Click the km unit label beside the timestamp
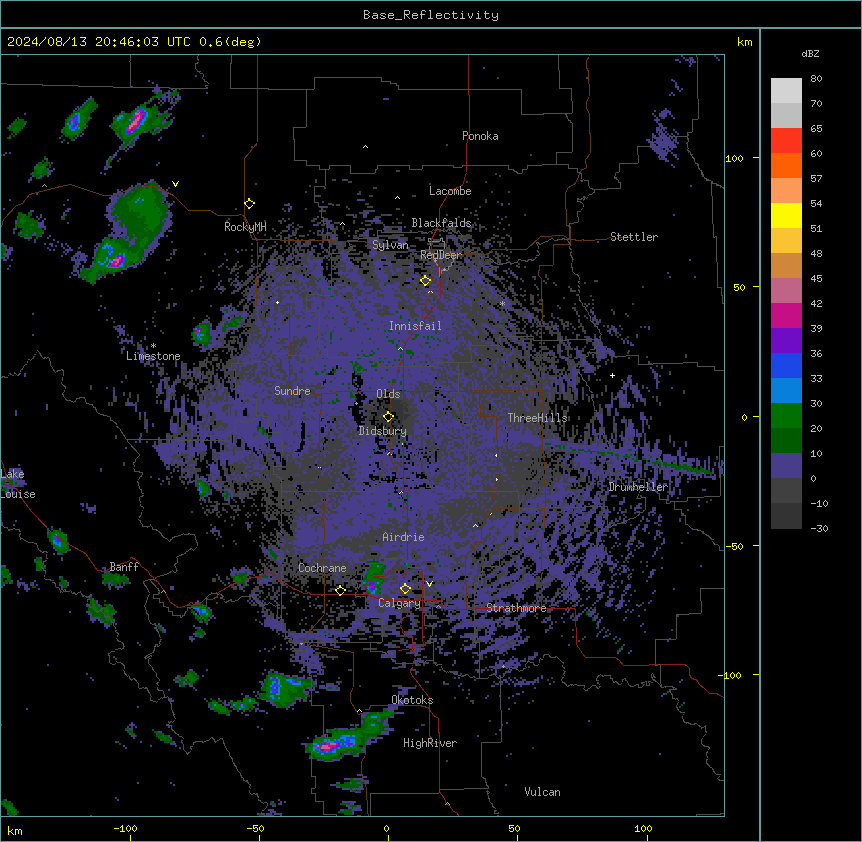 pos(745,42)
